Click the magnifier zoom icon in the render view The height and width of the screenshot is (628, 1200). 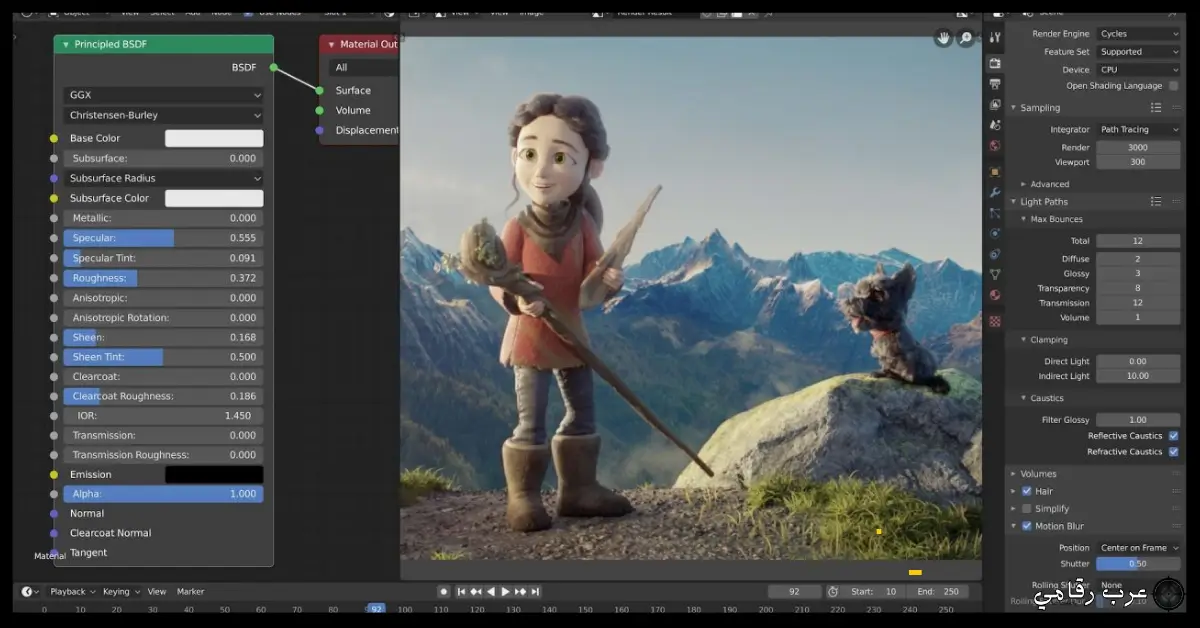tap(966, 38)
